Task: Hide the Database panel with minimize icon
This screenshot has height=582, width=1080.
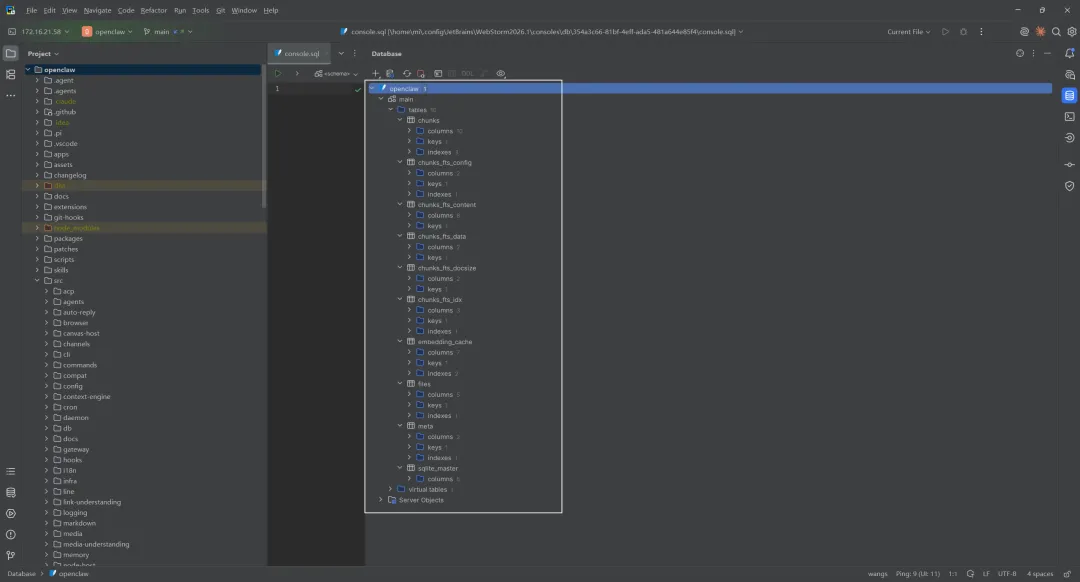Action: 1048,53
